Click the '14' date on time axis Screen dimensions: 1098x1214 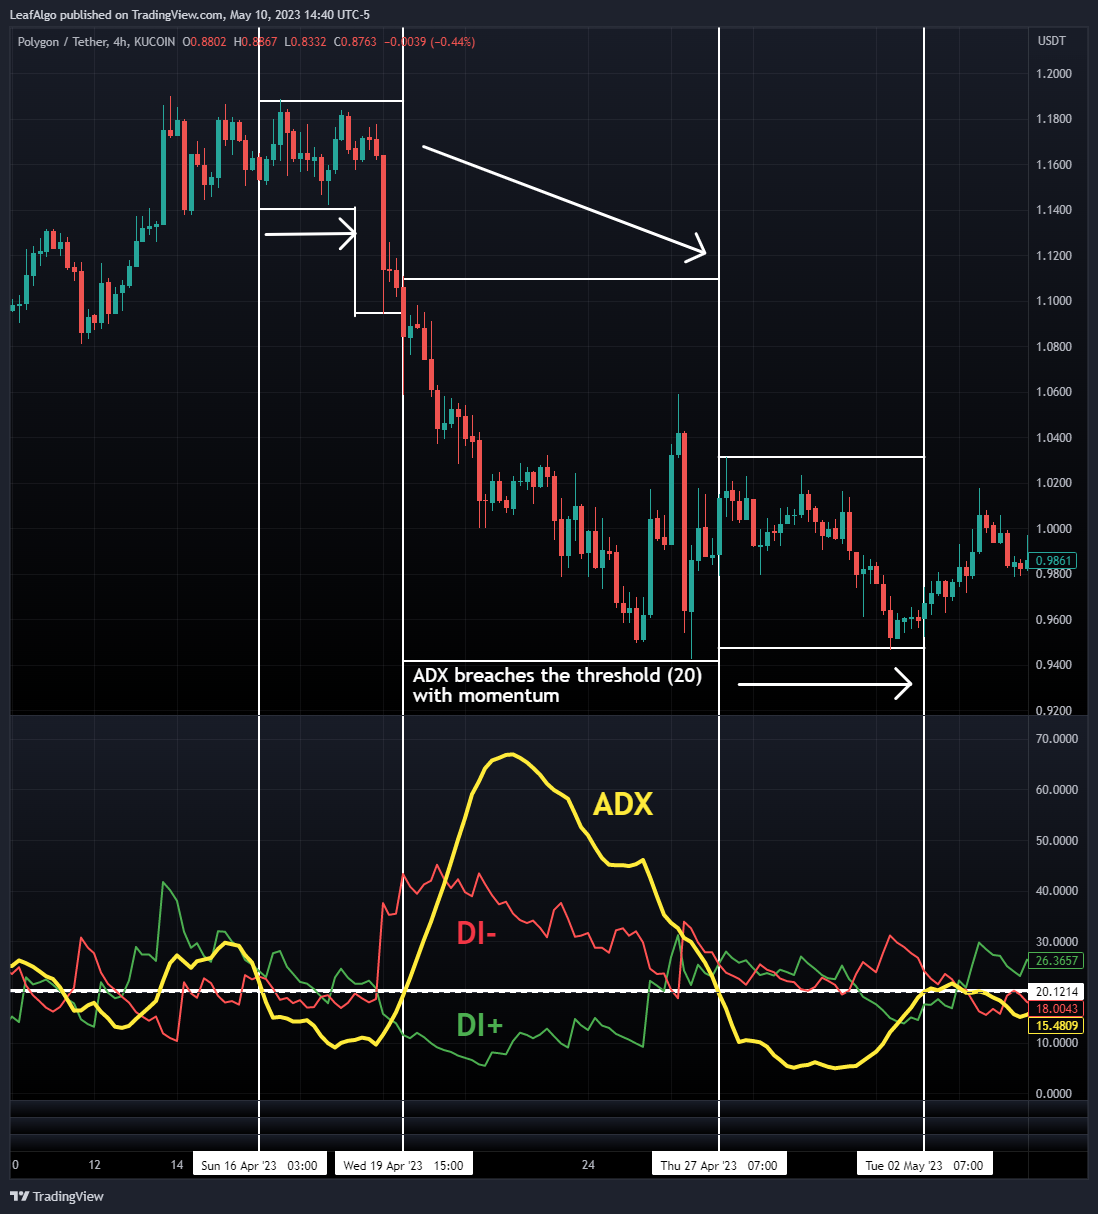click(177, 1165)
